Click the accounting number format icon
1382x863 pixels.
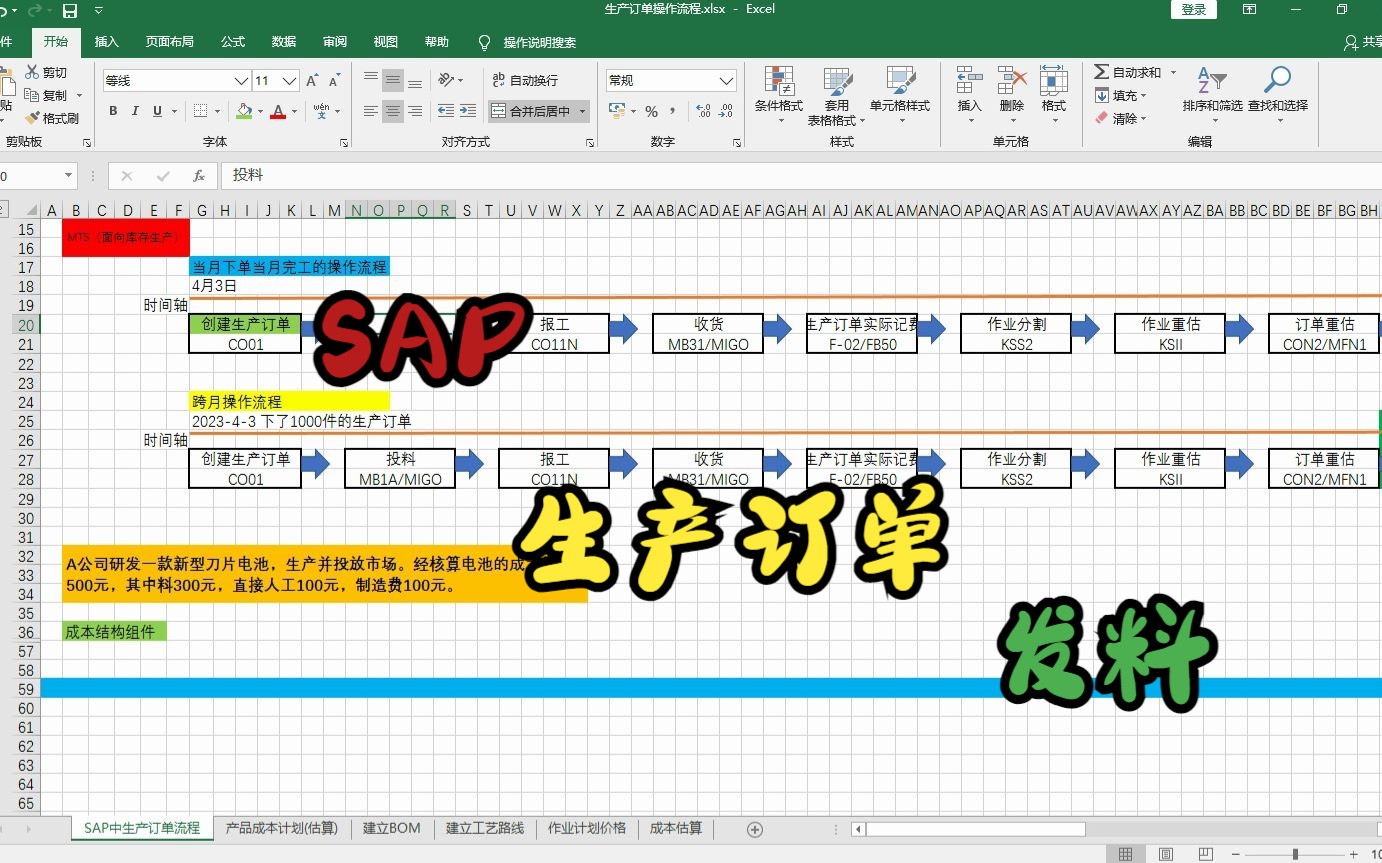point(616,111)
